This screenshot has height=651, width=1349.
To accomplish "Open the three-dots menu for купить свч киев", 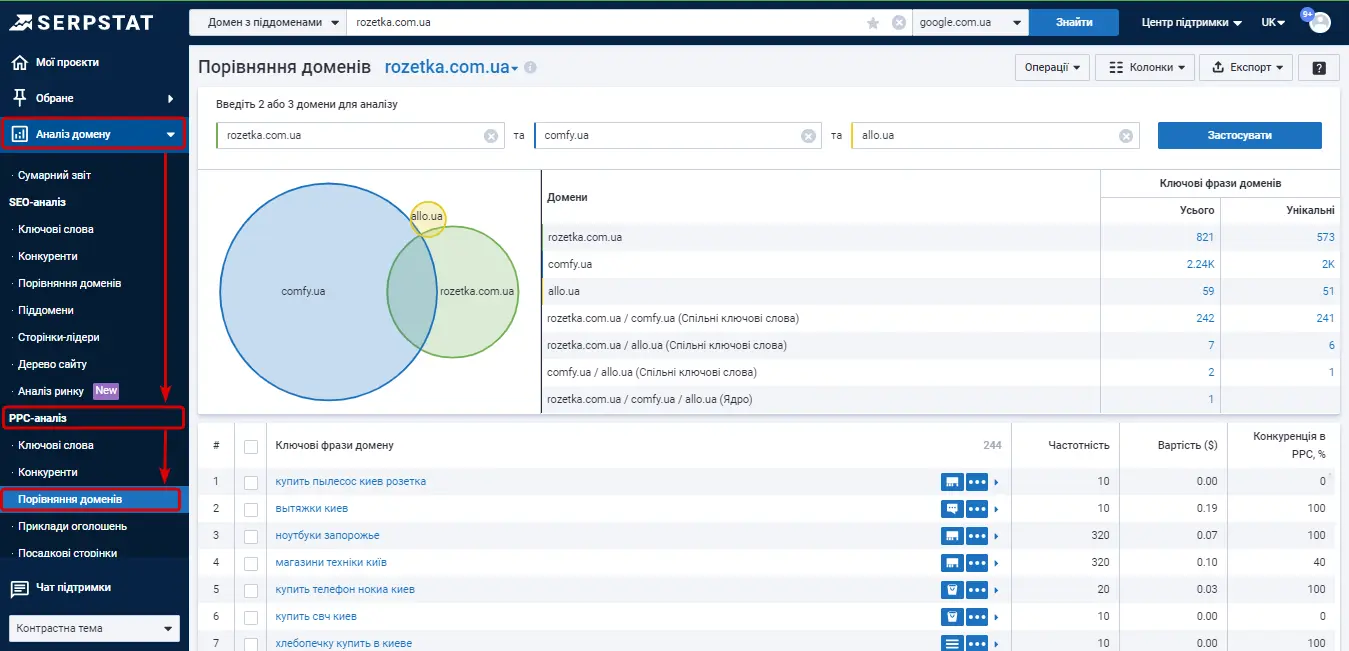I will [x=977, y=617].
